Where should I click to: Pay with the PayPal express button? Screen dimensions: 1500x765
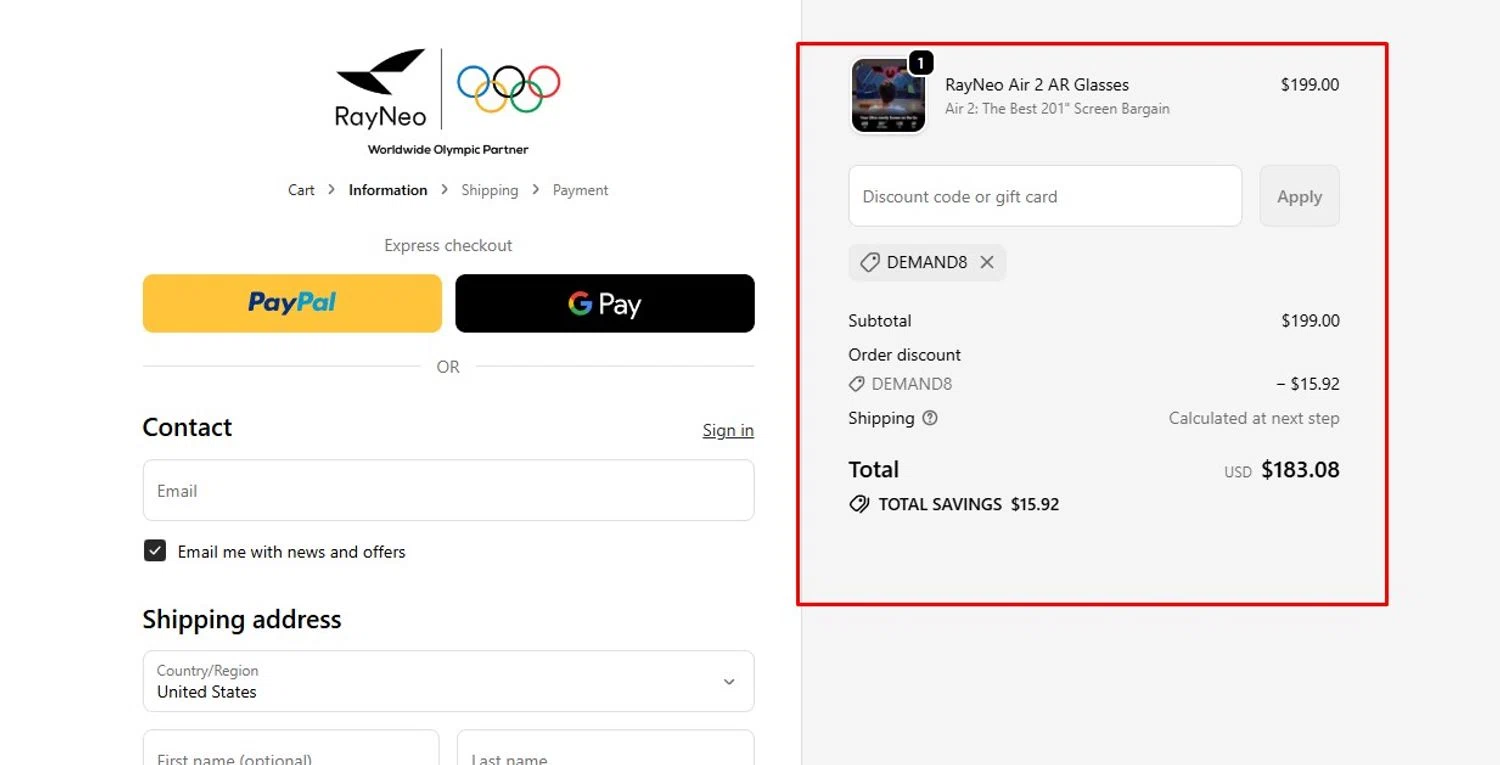pos(292,303)
